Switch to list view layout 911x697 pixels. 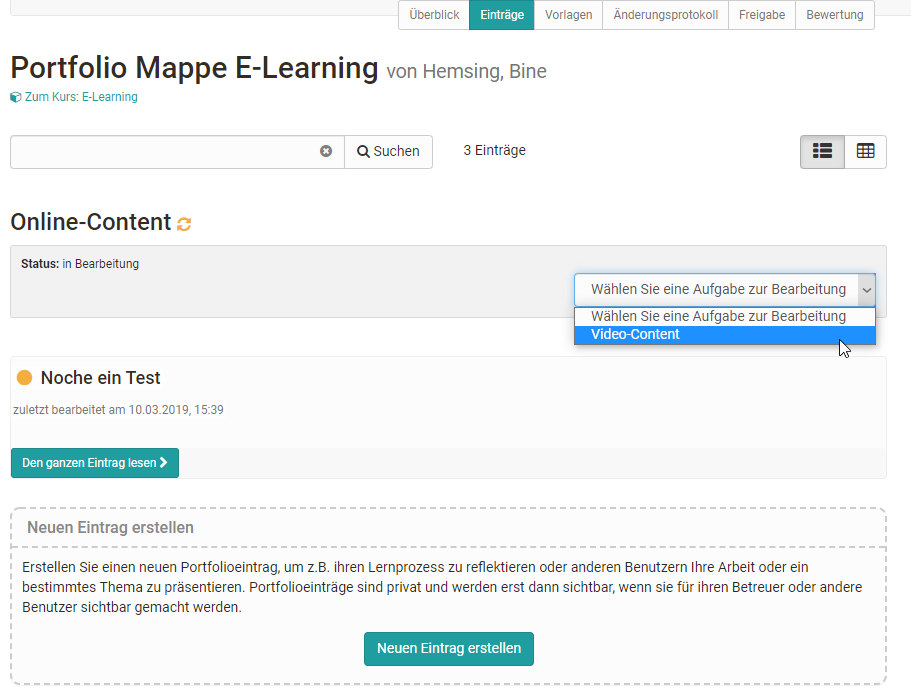[x=822, y=151]
